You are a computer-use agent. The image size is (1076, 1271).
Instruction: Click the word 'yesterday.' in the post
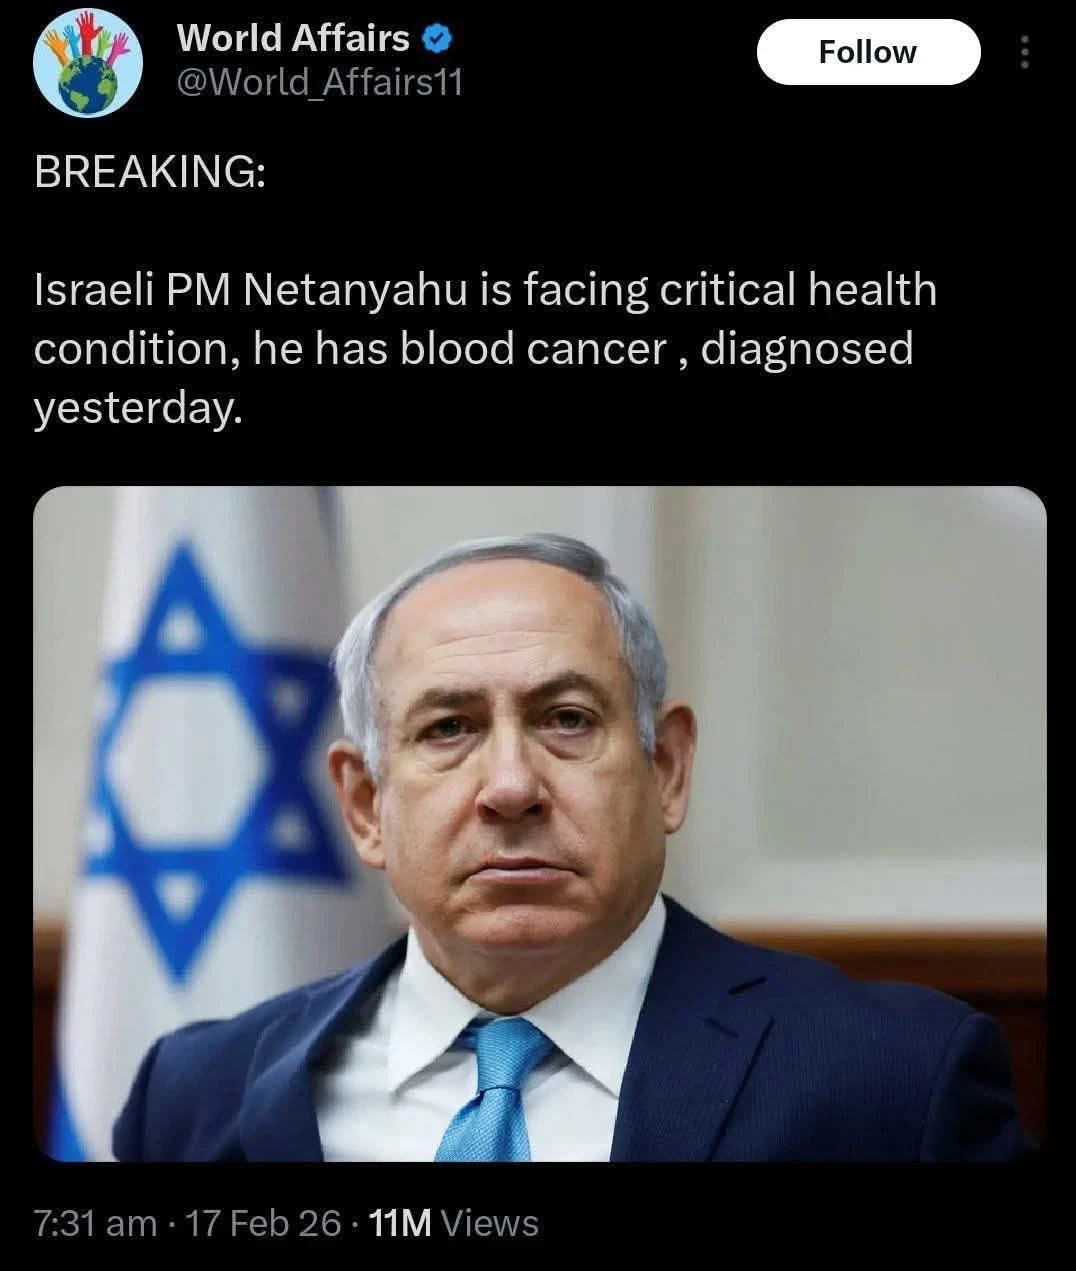click(138, 408)
